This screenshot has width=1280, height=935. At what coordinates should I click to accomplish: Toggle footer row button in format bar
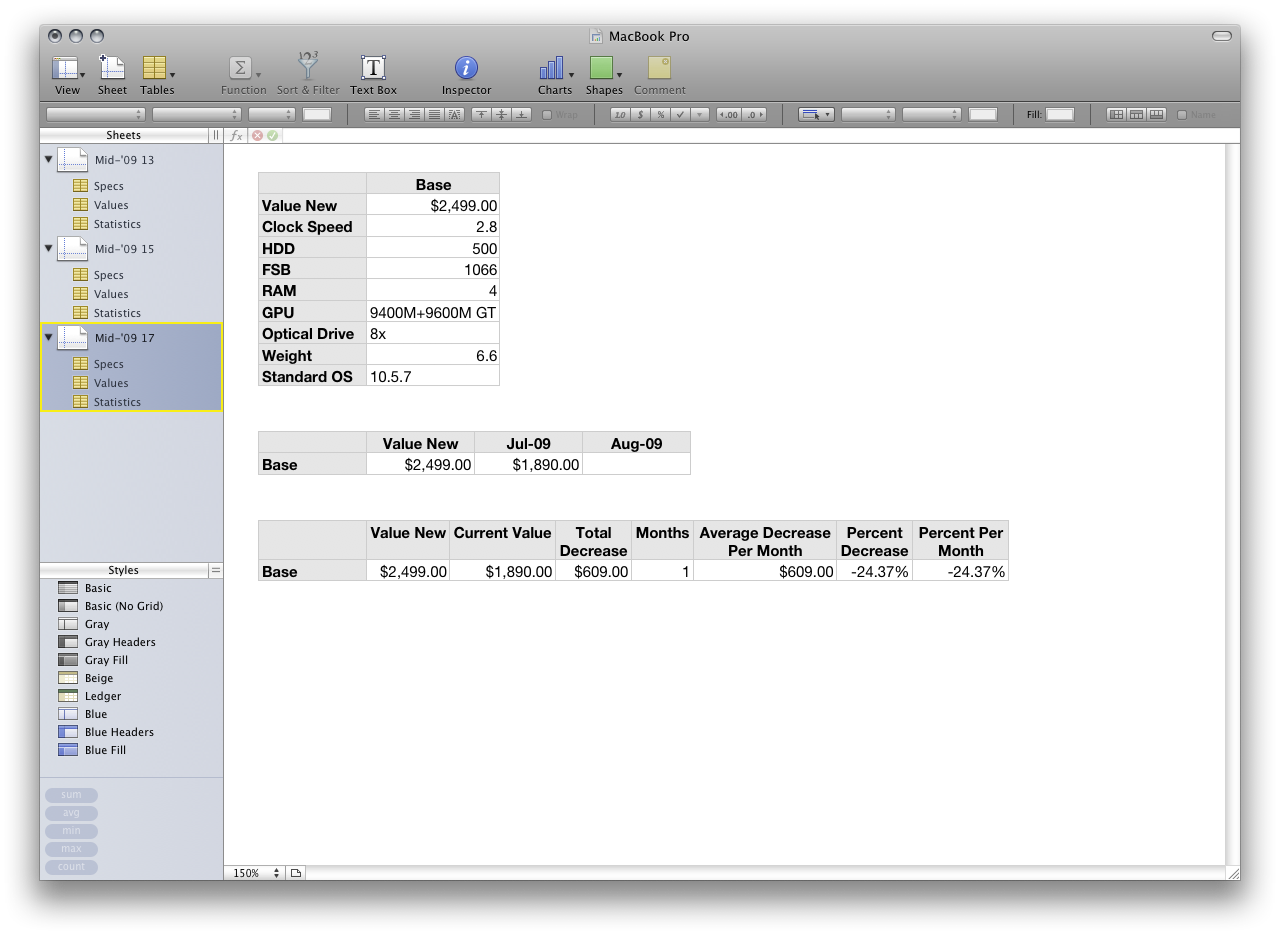click(x=1156, y=115)
